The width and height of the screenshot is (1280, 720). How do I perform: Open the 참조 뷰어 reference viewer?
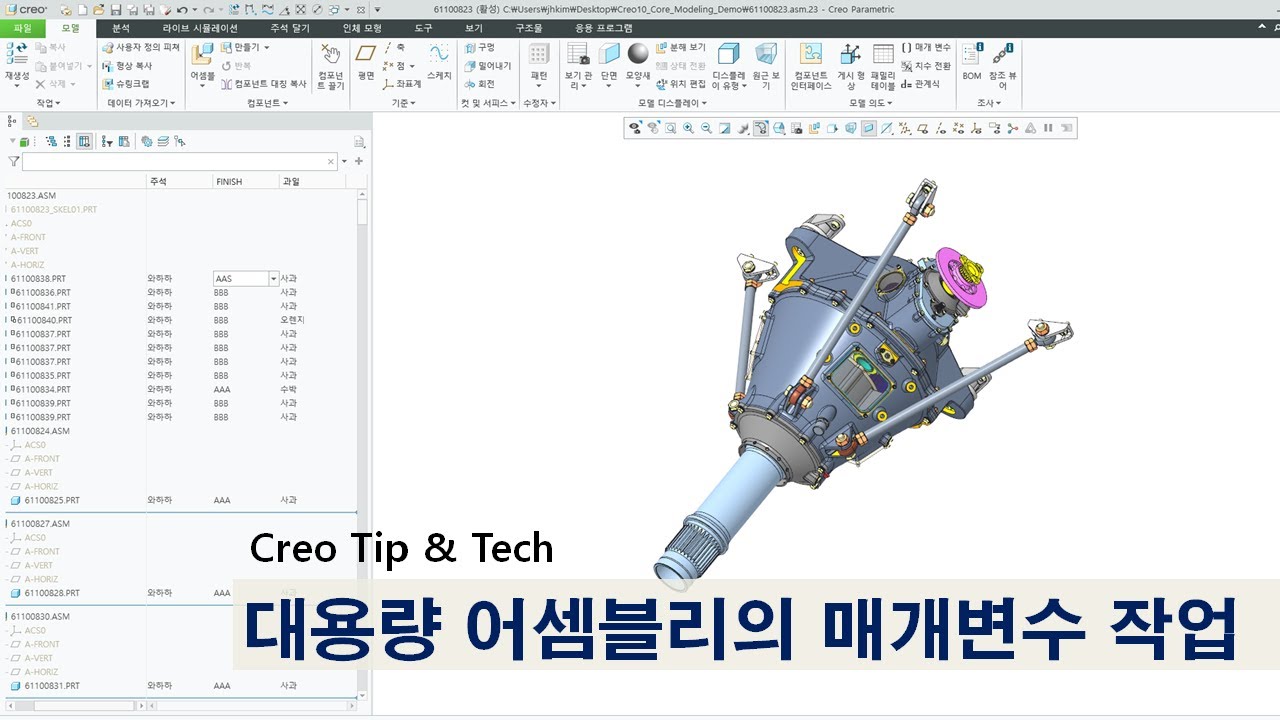coord(1003,66)
